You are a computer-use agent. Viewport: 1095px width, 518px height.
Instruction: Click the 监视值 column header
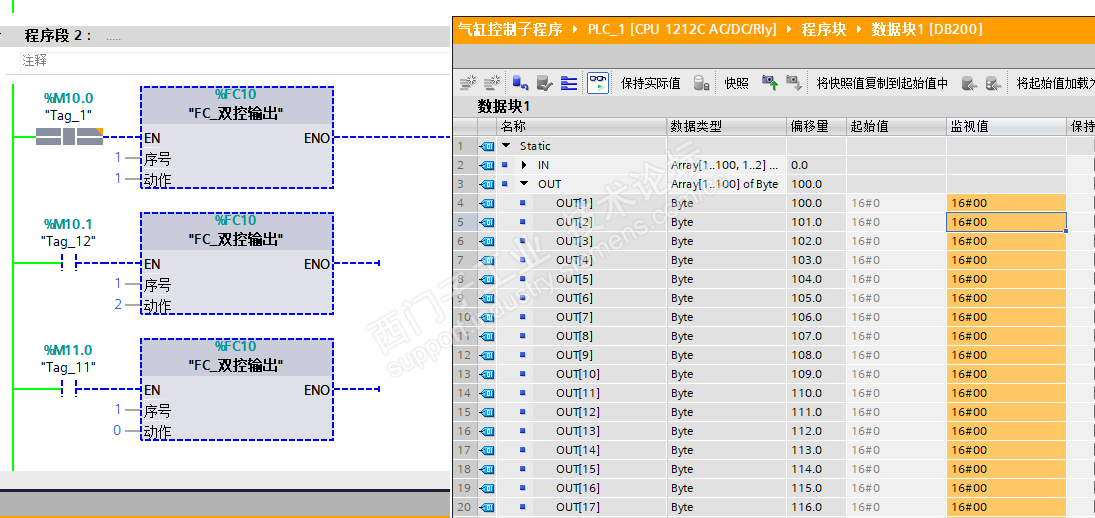[x=1006, y=126]
